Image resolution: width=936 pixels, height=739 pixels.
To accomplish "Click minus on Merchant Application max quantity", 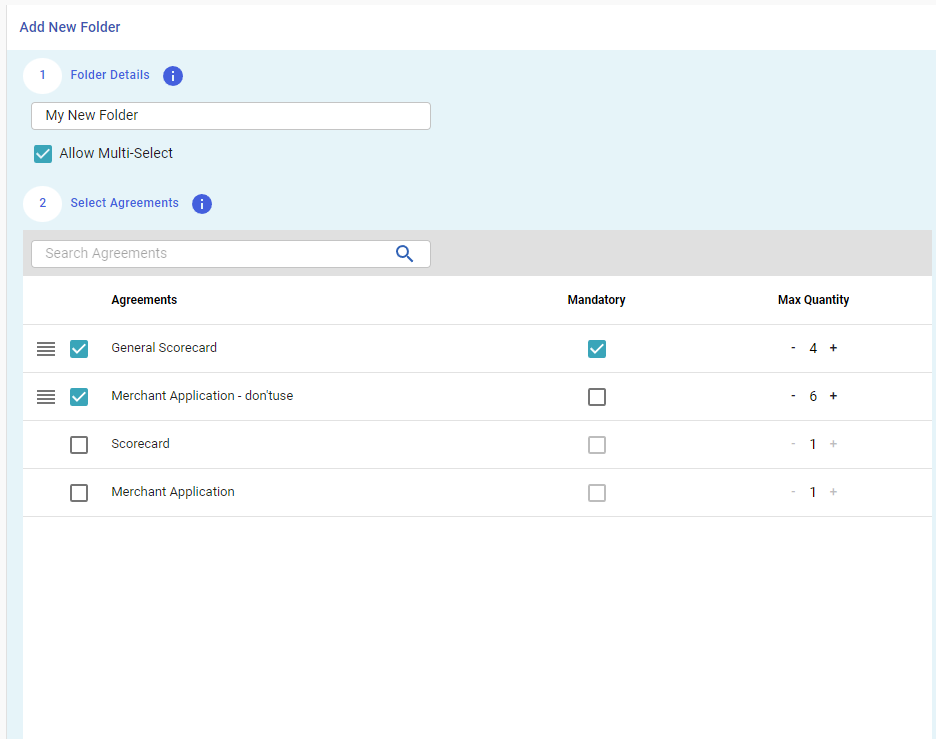I will [x=793, y=492].
